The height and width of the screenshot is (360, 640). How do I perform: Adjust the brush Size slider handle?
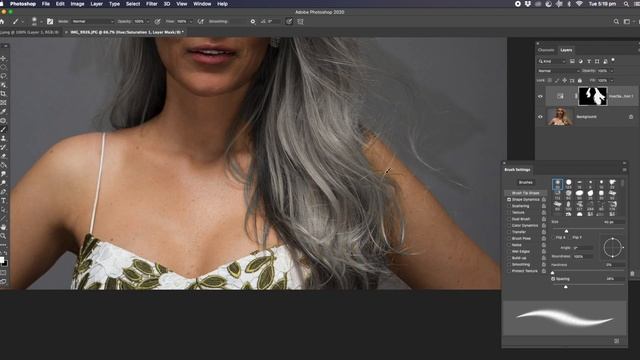pyautogui.click(x=566, y=231)
